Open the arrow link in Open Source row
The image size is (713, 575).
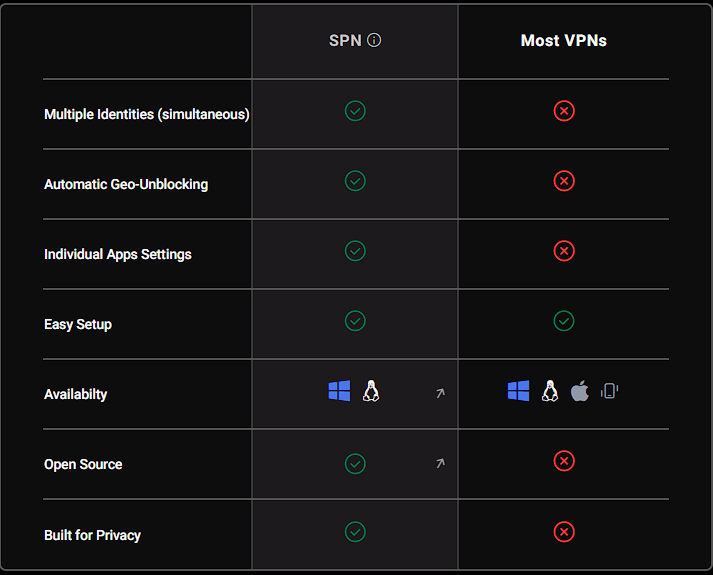coord(440,463)
